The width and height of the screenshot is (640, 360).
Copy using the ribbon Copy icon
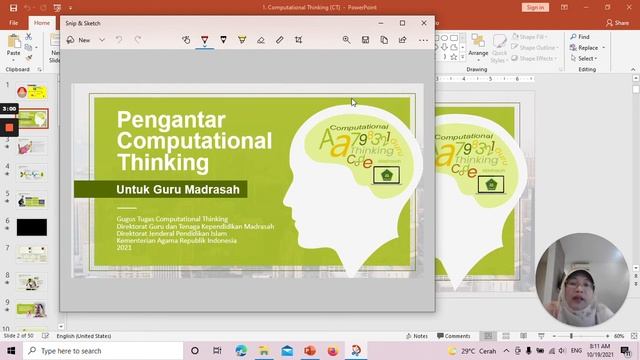pyautogui.click(x=28, y=47)
